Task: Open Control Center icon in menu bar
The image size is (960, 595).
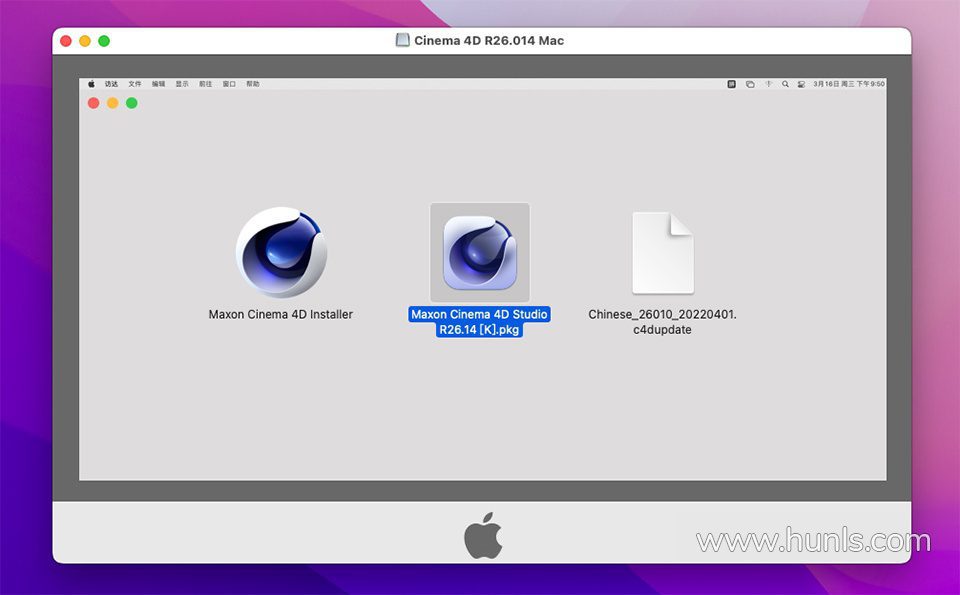Action: (801, 84)
